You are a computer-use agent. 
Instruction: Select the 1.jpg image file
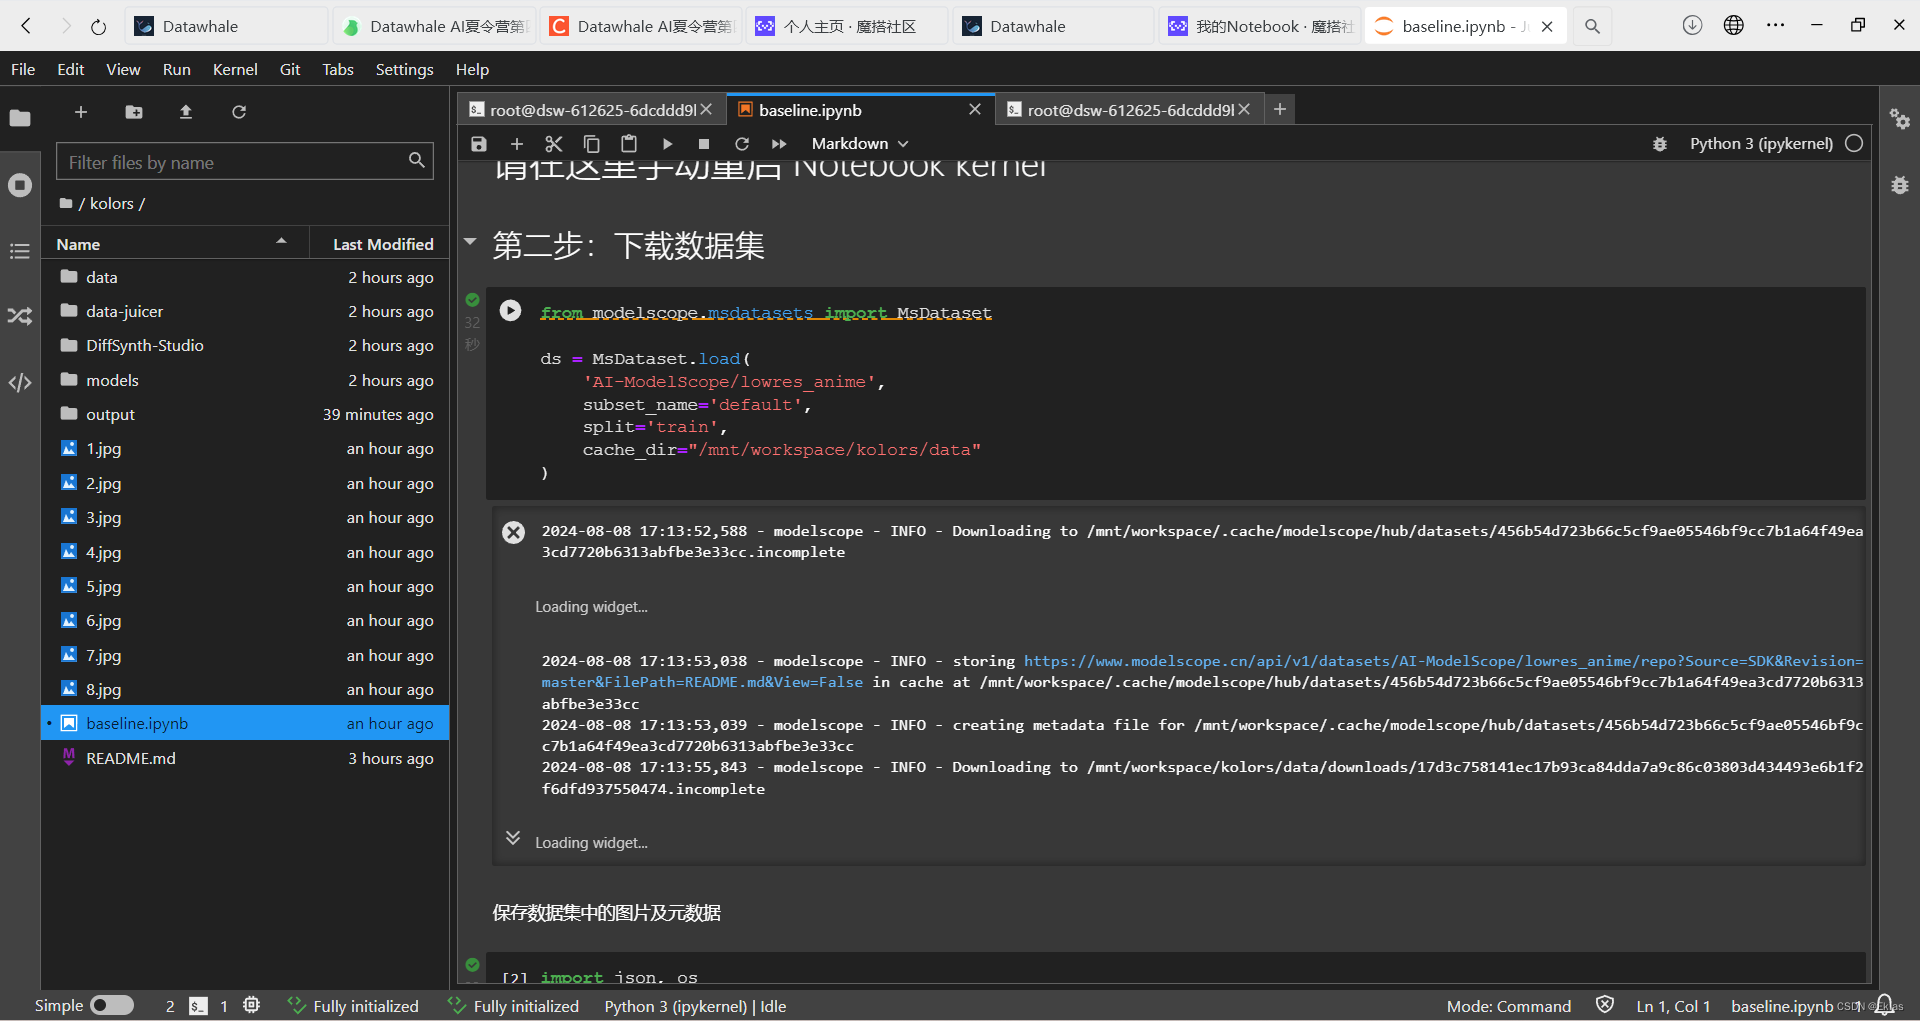(x=245, y=448)
